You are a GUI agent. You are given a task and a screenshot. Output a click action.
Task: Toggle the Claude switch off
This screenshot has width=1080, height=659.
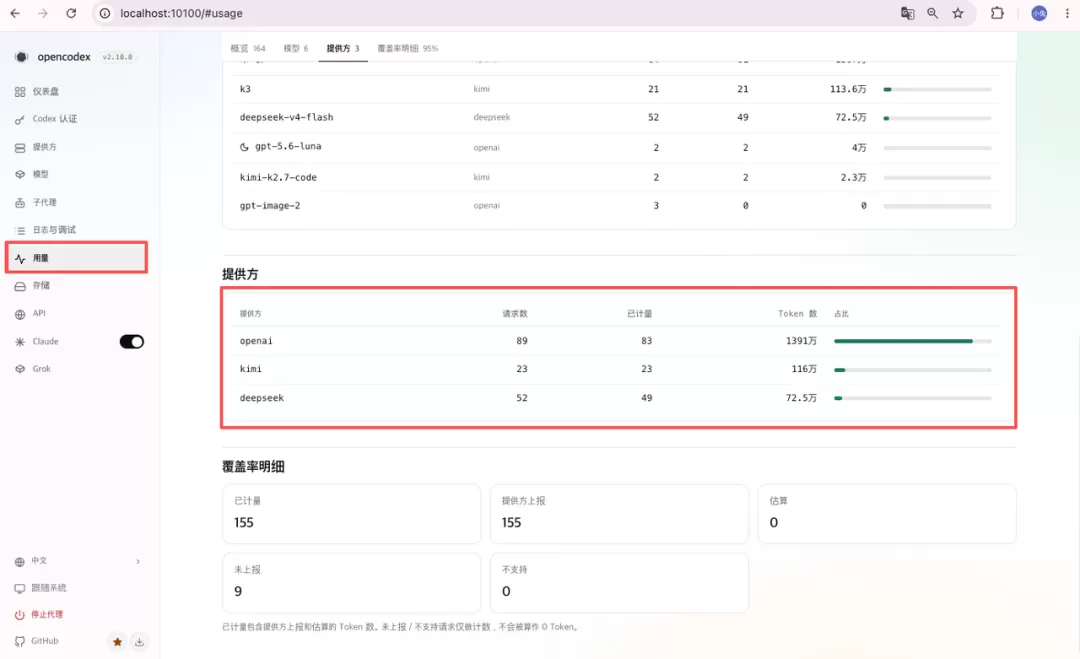132,342
